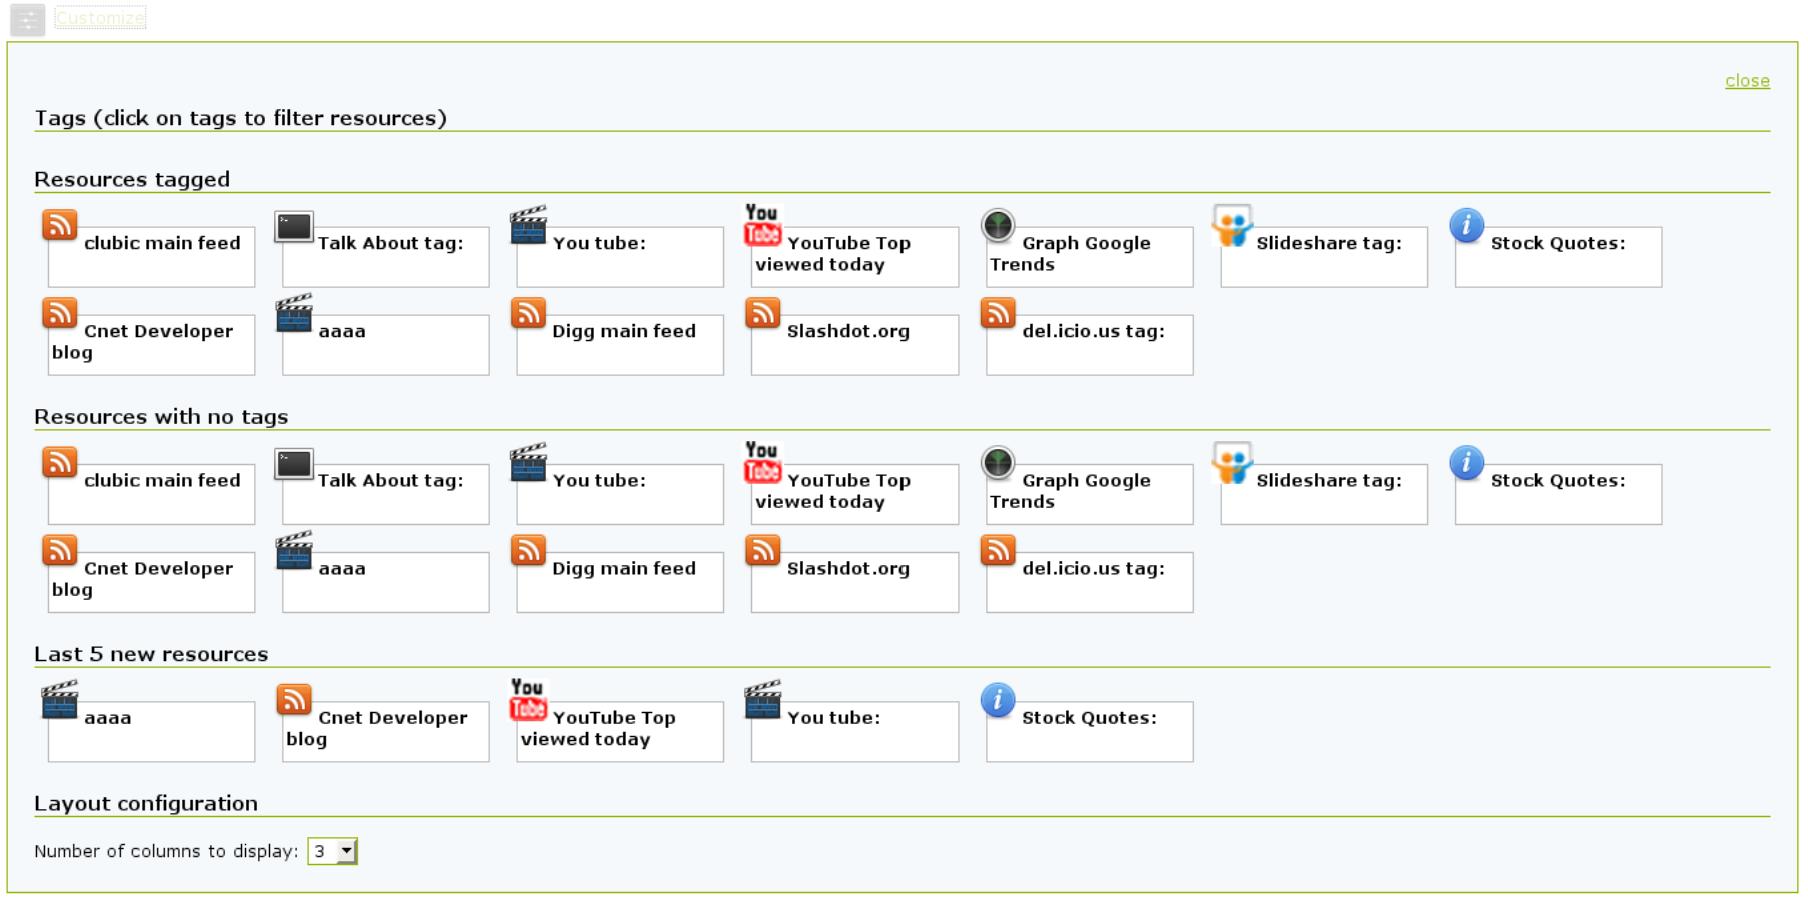Select Cnet Developer blog in Last 5 new resources
This screenshot has height=898, width=1808.
click(386, 731)
